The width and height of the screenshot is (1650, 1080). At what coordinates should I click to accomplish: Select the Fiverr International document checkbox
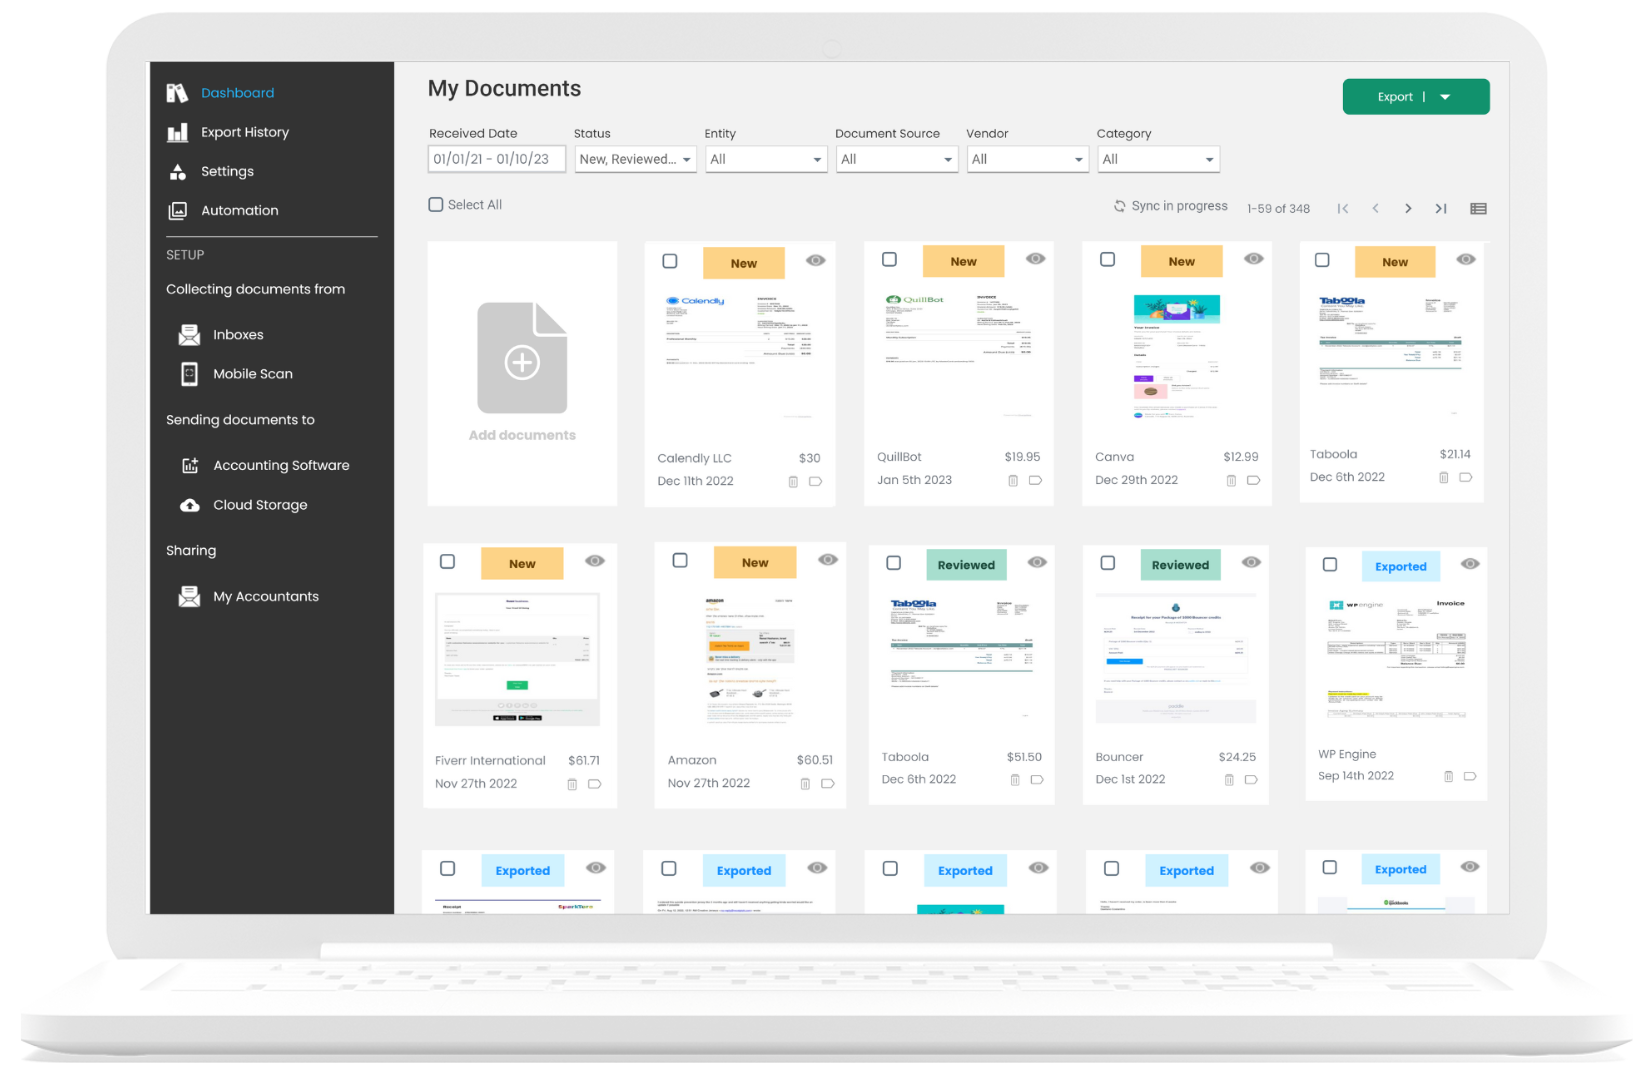[448, 562]
